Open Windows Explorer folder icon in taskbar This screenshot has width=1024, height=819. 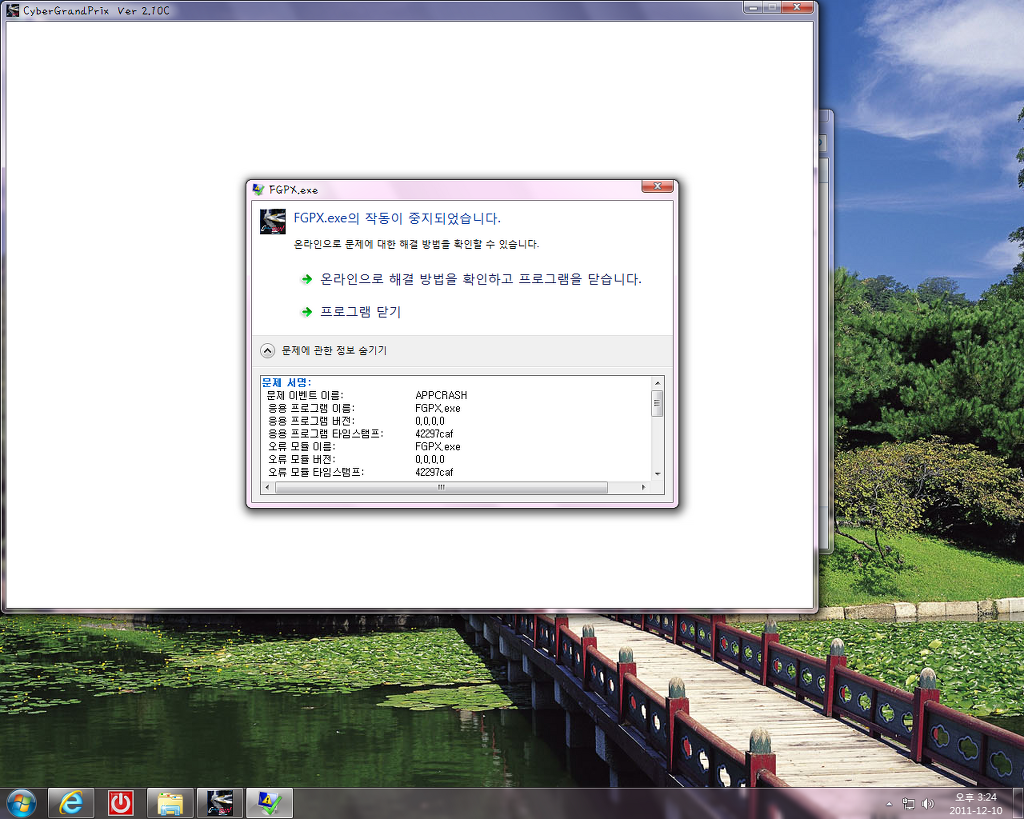click(171, 802)
